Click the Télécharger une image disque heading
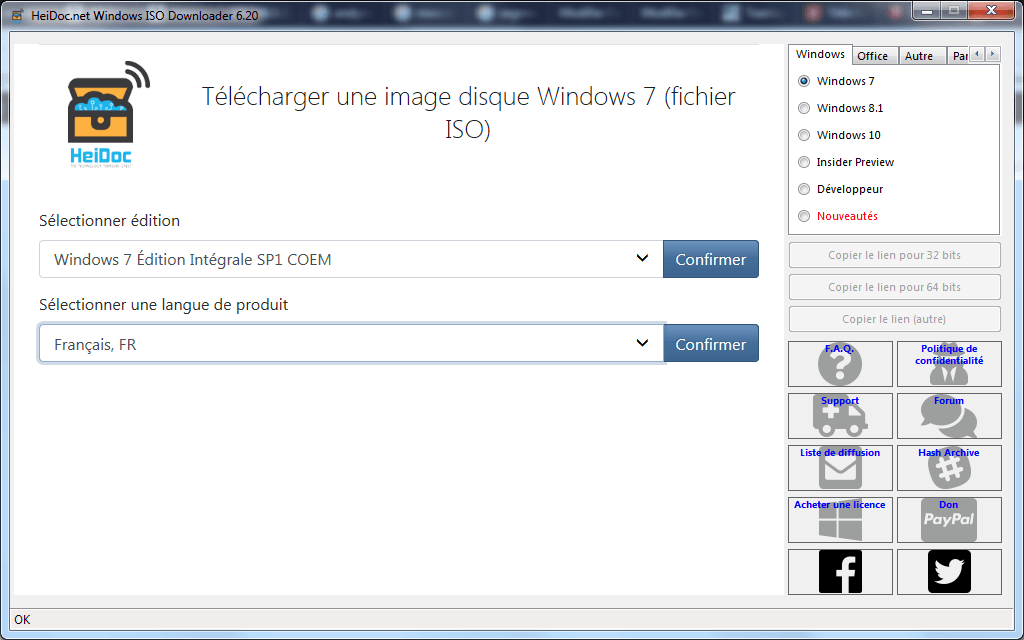The height and width of the screenshot is (640, 1024). pos(468,113)
